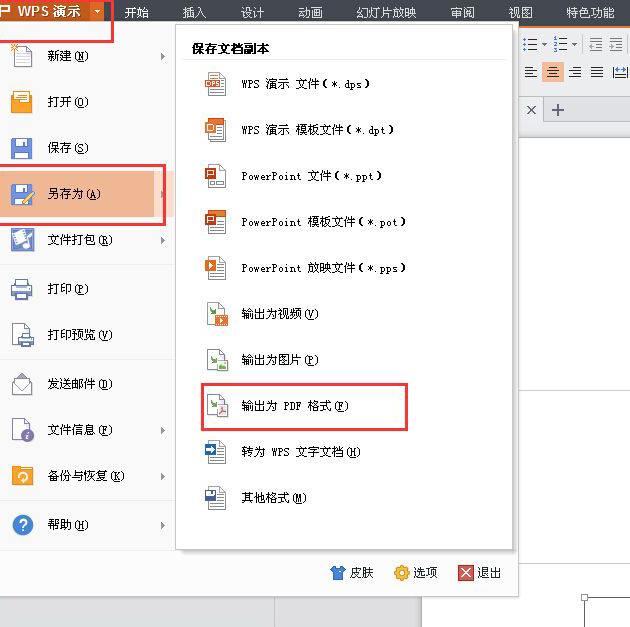The height and width of the screenshot is (627, 630).
Task: Toggle align left paragraph button
Action: [531, 72]
